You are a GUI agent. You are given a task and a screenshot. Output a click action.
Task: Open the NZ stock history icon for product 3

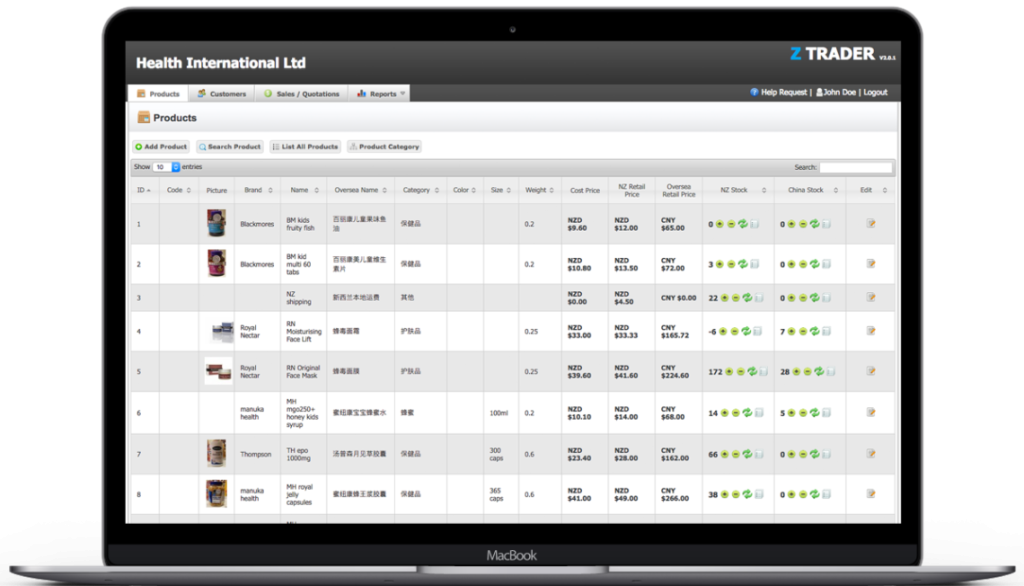click(x=757, y=298)
